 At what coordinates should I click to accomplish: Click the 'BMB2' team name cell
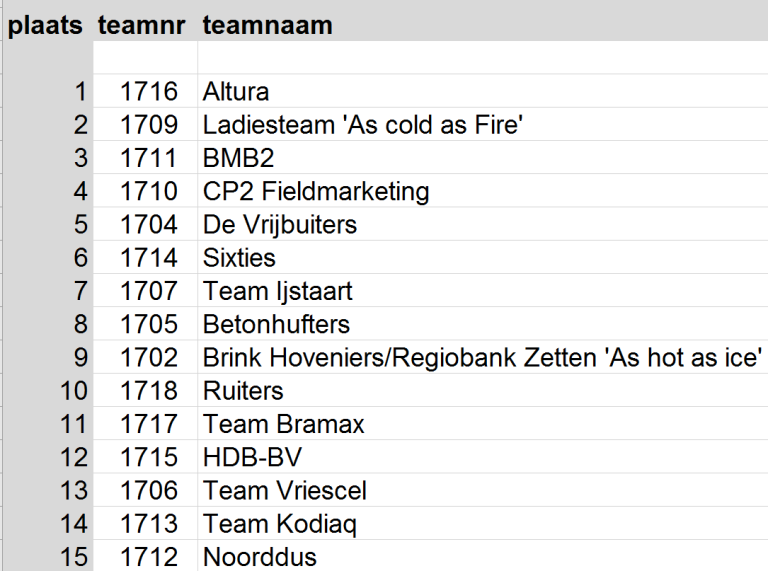click(238, 158)
